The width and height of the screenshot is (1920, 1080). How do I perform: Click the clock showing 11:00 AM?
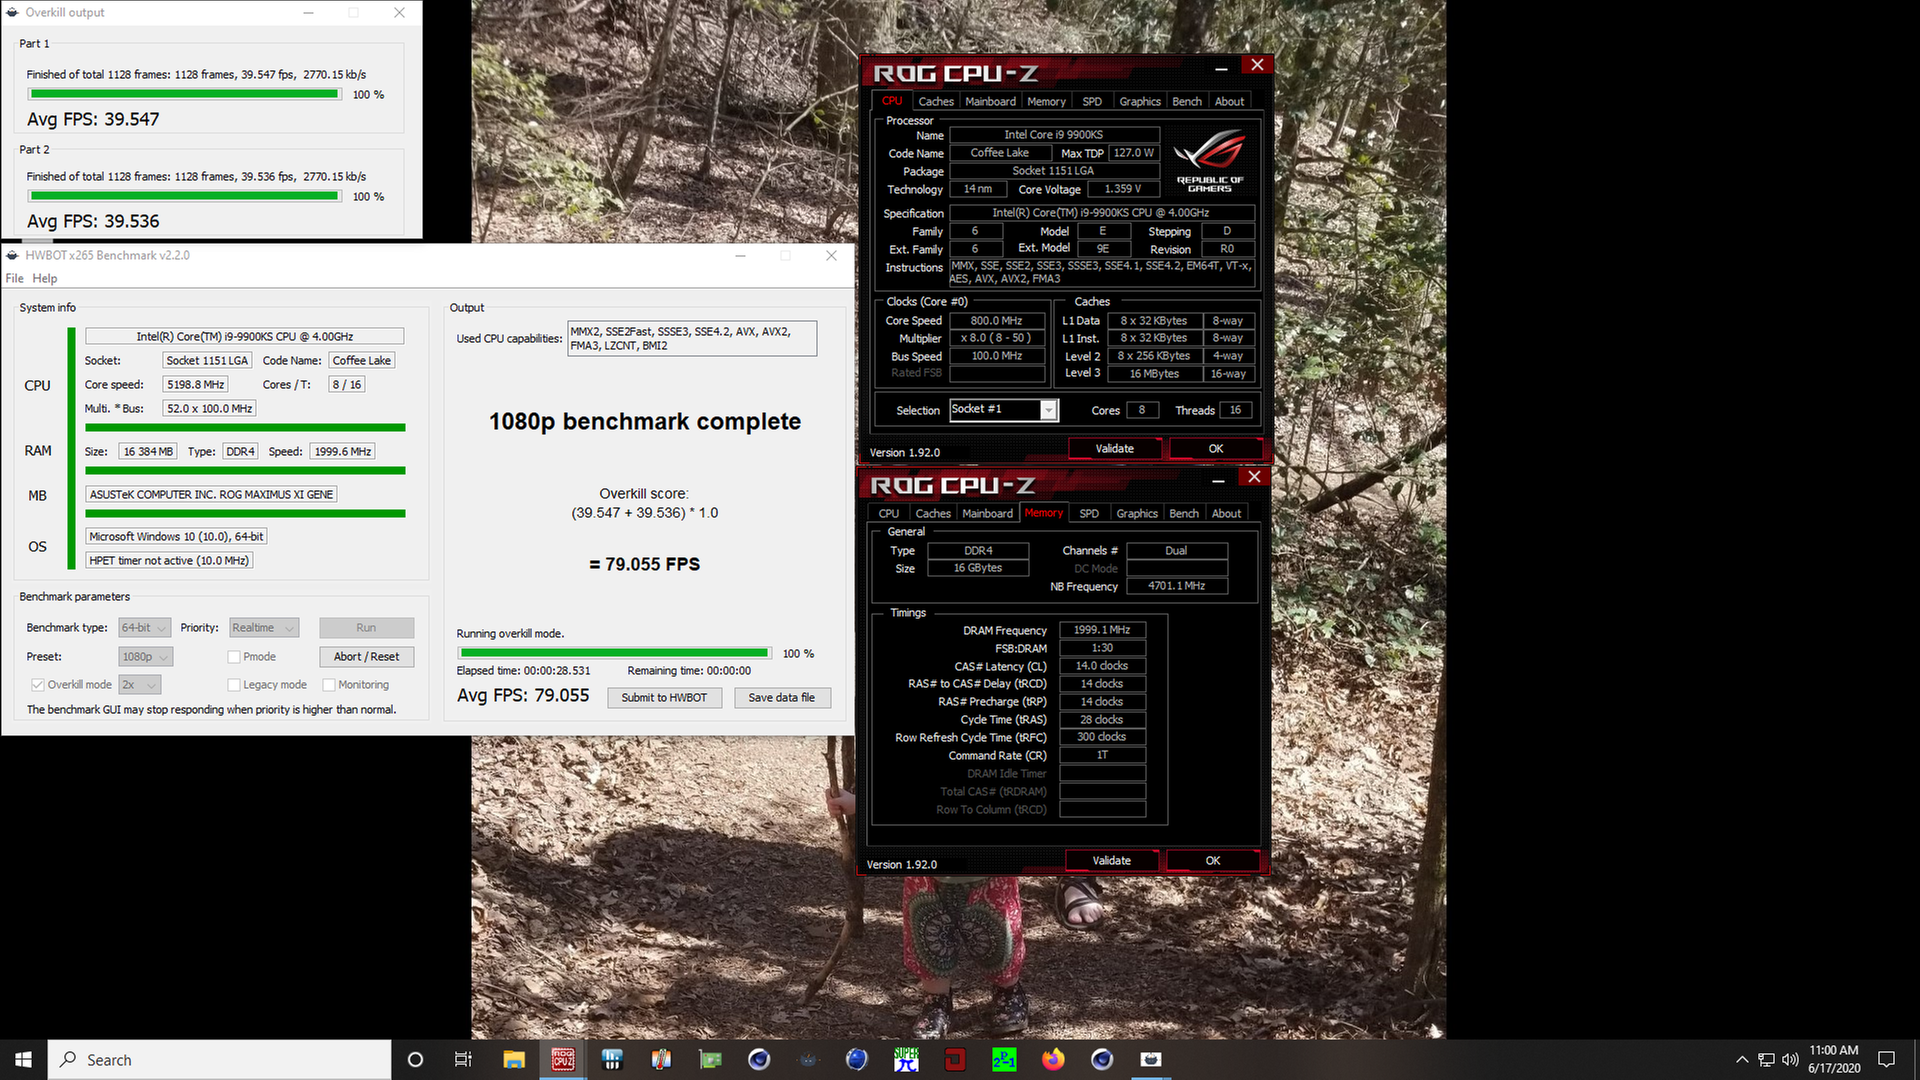tap(1833, 1050)
